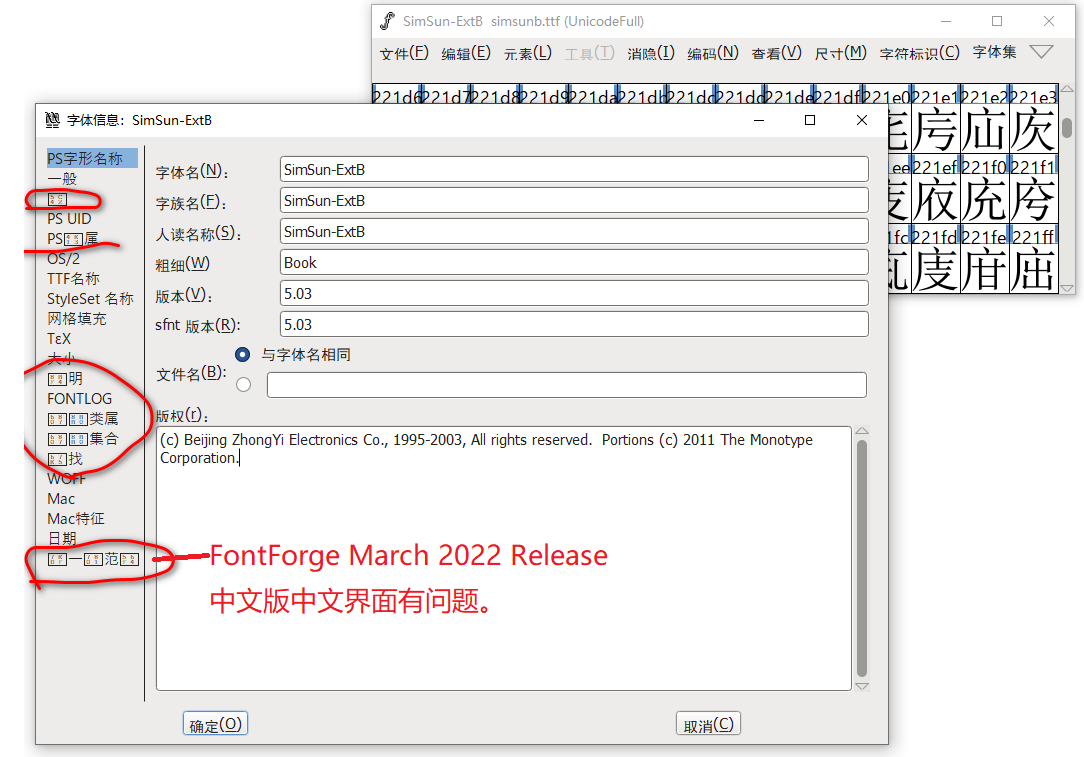Click the 字体信息 dialog title bar icon
Viewport: 1084px width, 757px height.
(51, 120)
